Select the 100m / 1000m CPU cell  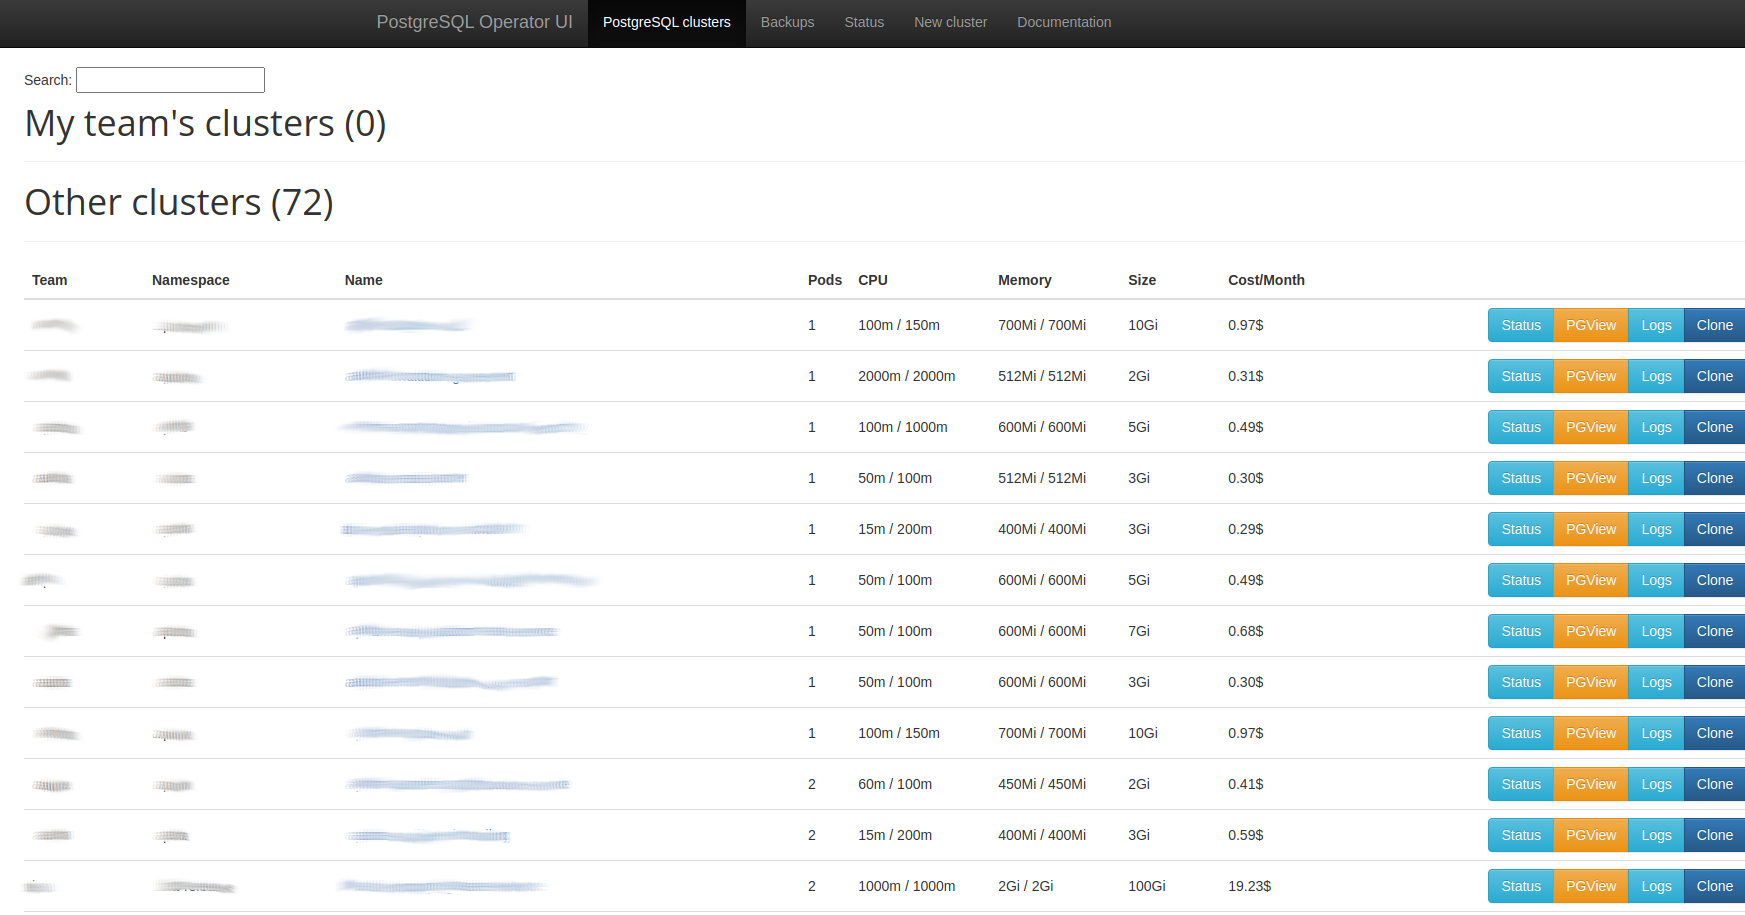903,427
